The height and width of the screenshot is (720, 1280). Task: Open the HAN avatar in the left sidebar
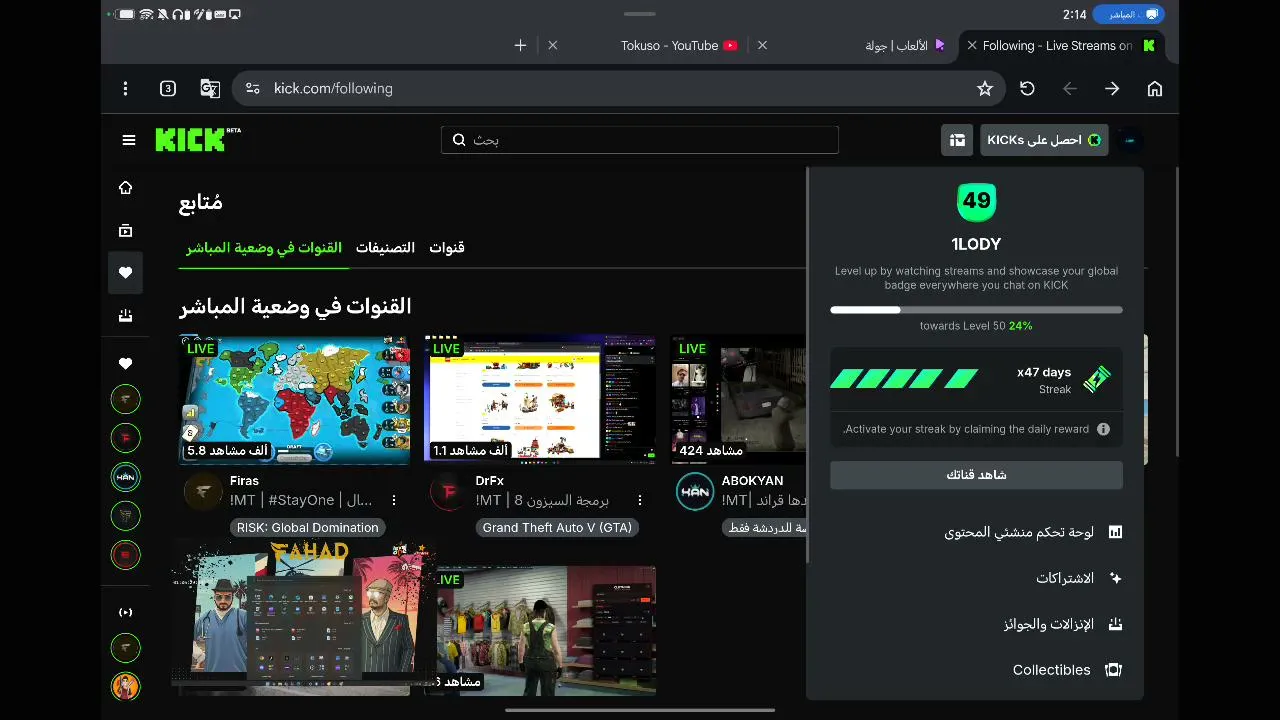click(125, 477)
